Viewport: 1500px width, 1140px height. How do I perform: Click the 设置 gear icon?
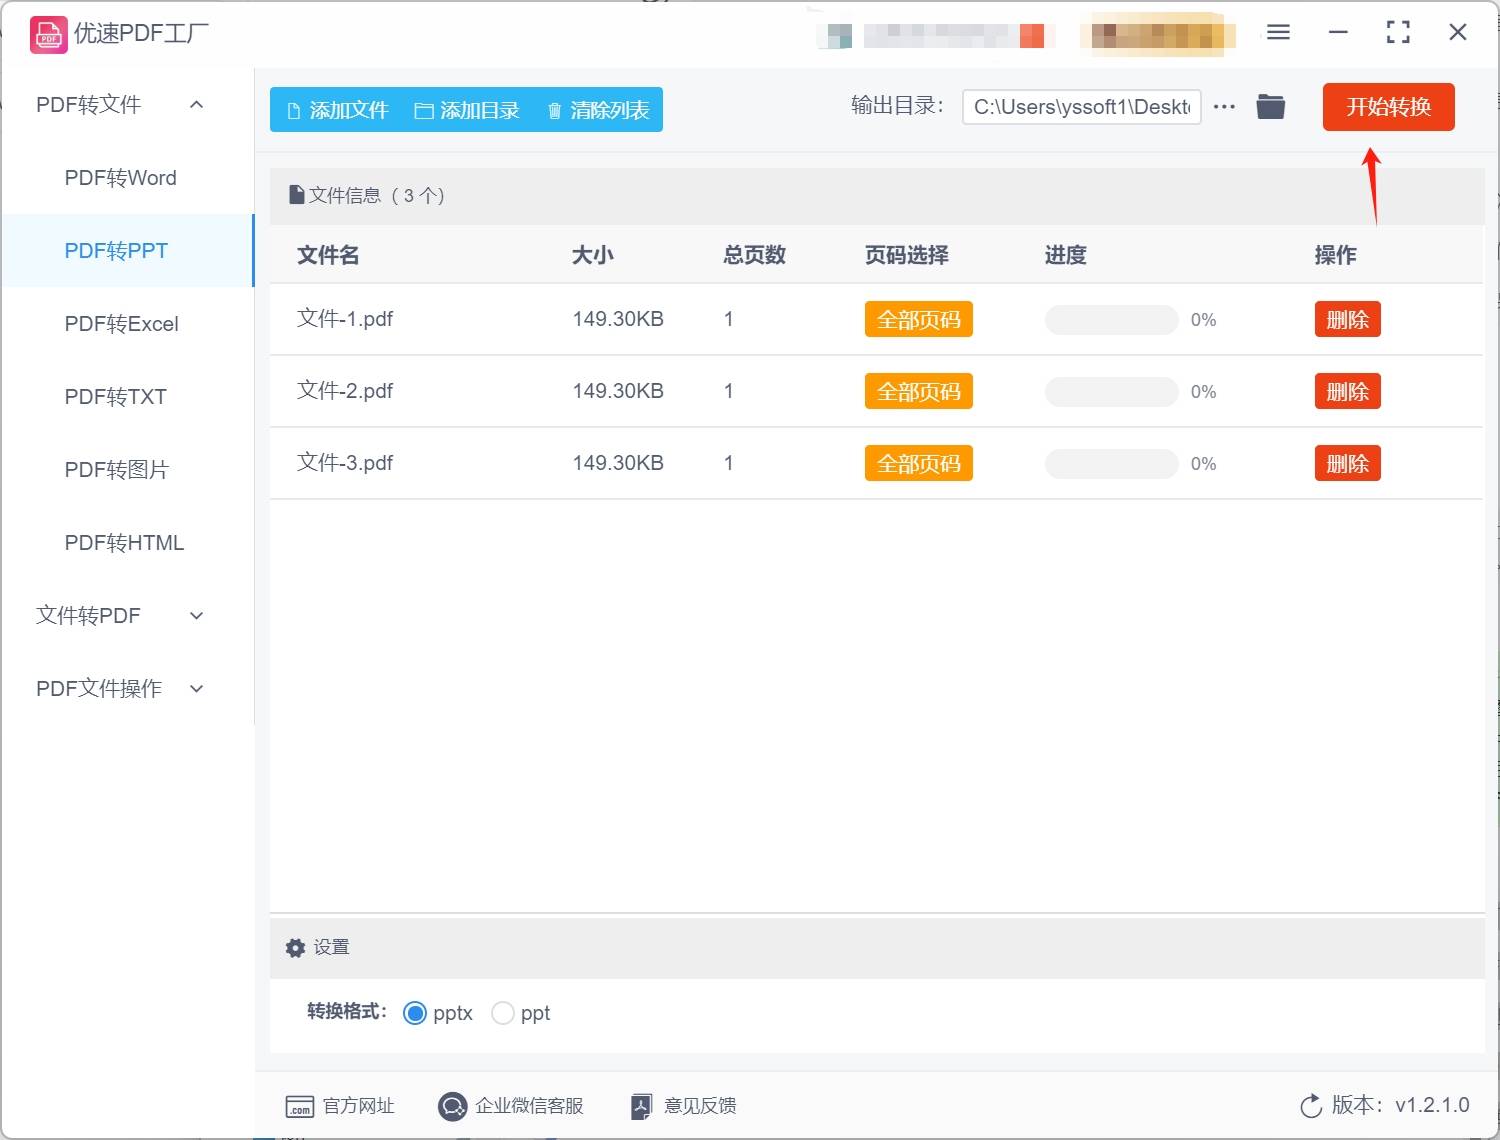click(295, 948)
